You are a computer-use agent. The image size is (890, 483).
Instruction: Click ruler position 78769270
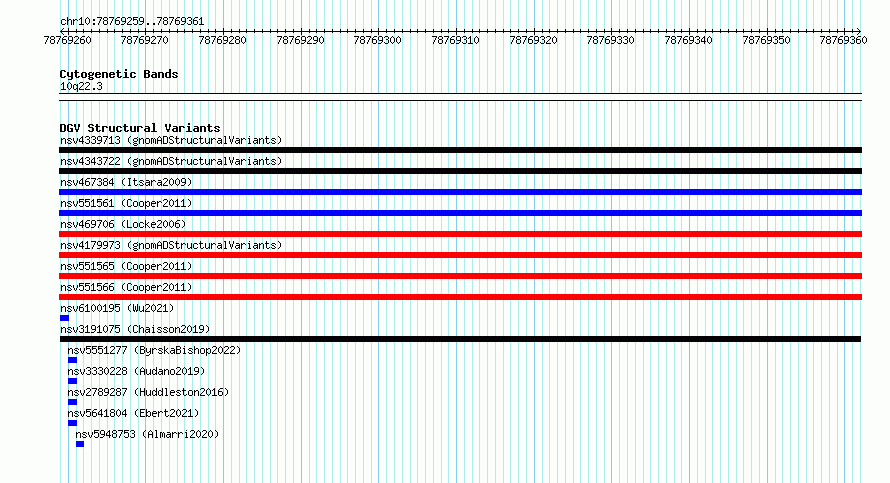144,40
